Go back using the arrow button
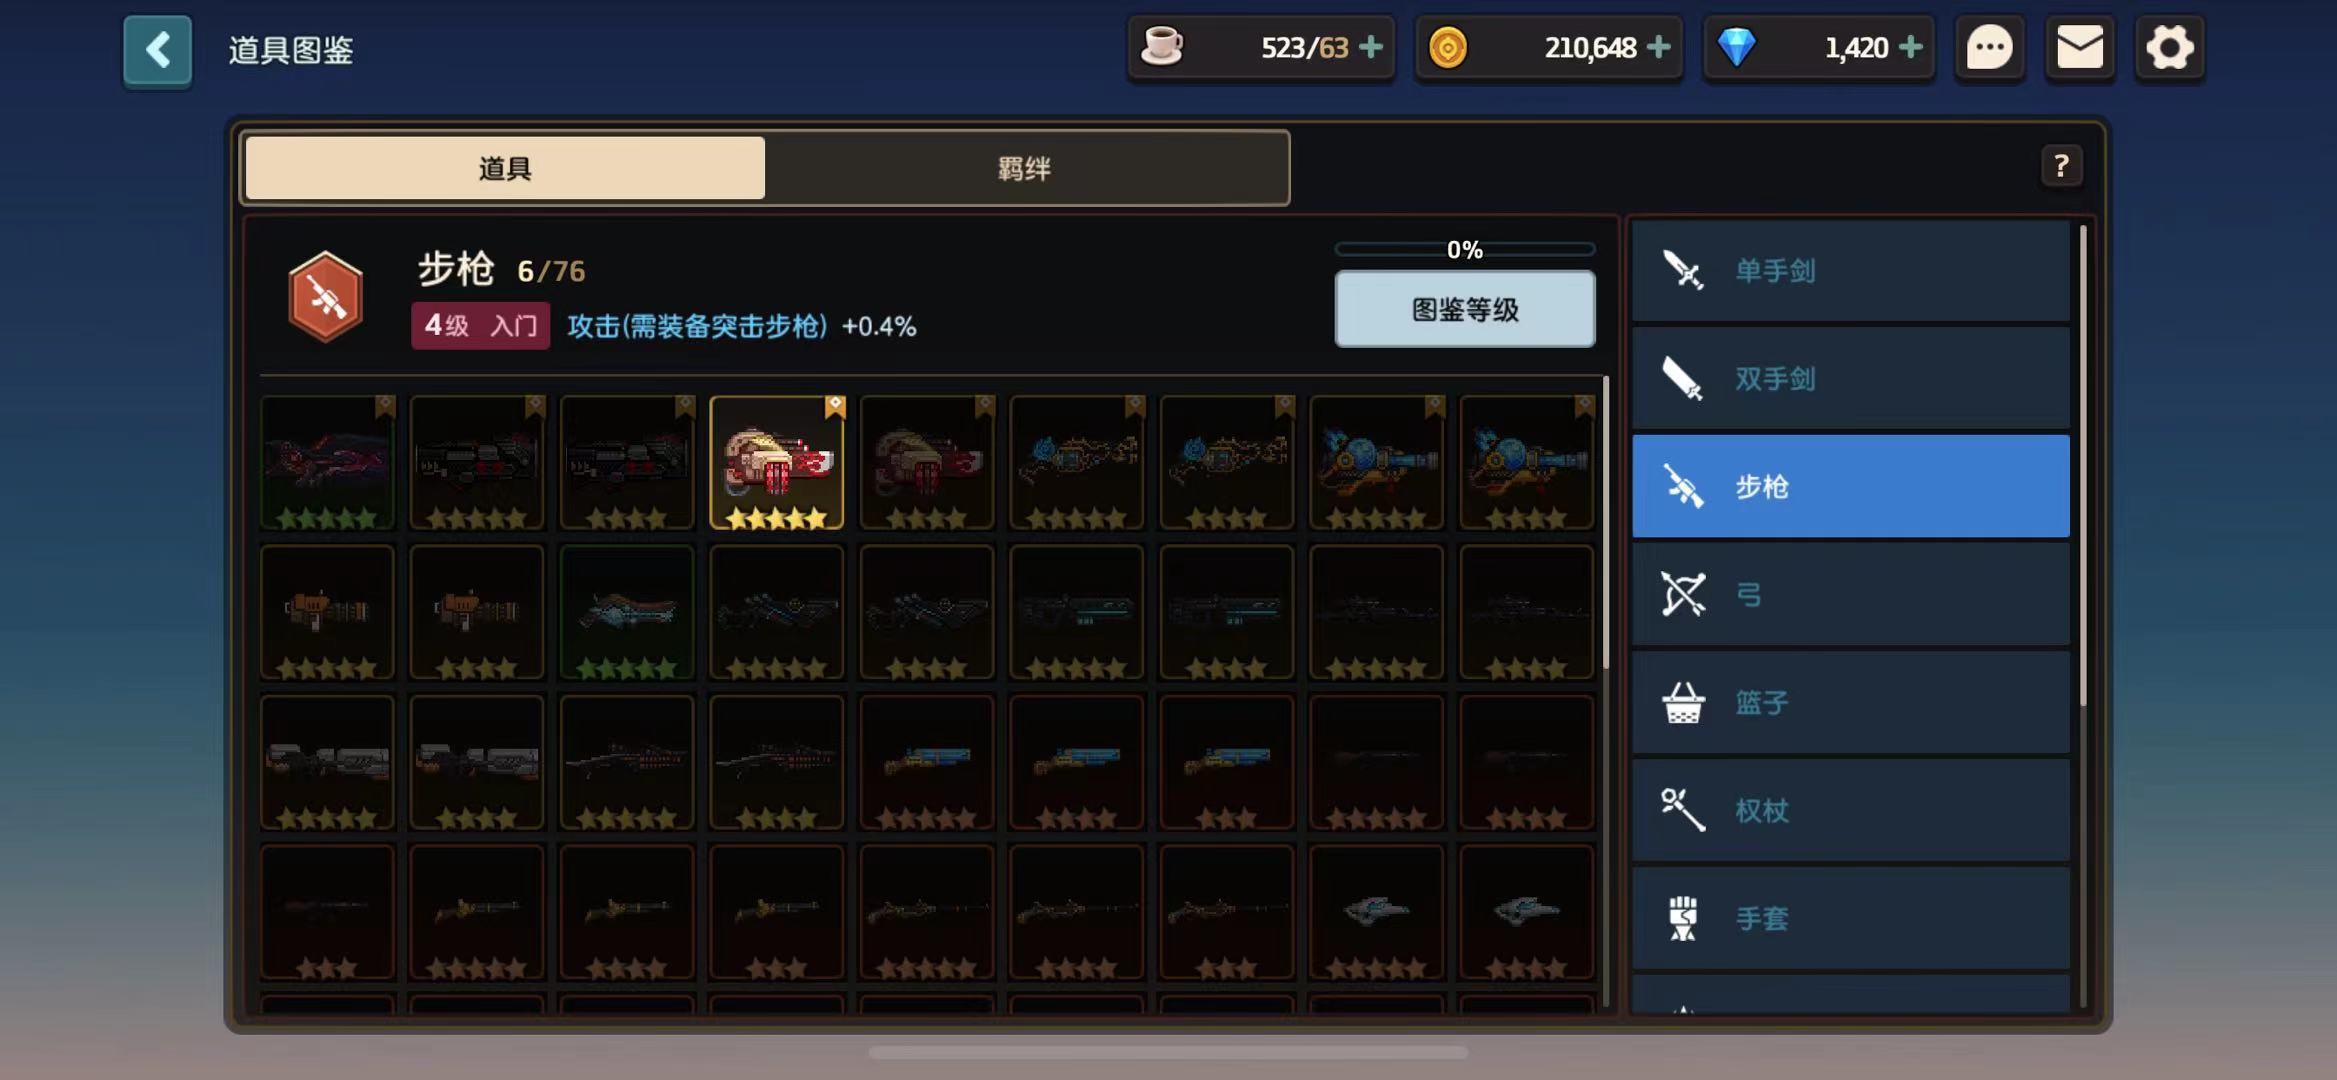 click(x=157, y=50)
